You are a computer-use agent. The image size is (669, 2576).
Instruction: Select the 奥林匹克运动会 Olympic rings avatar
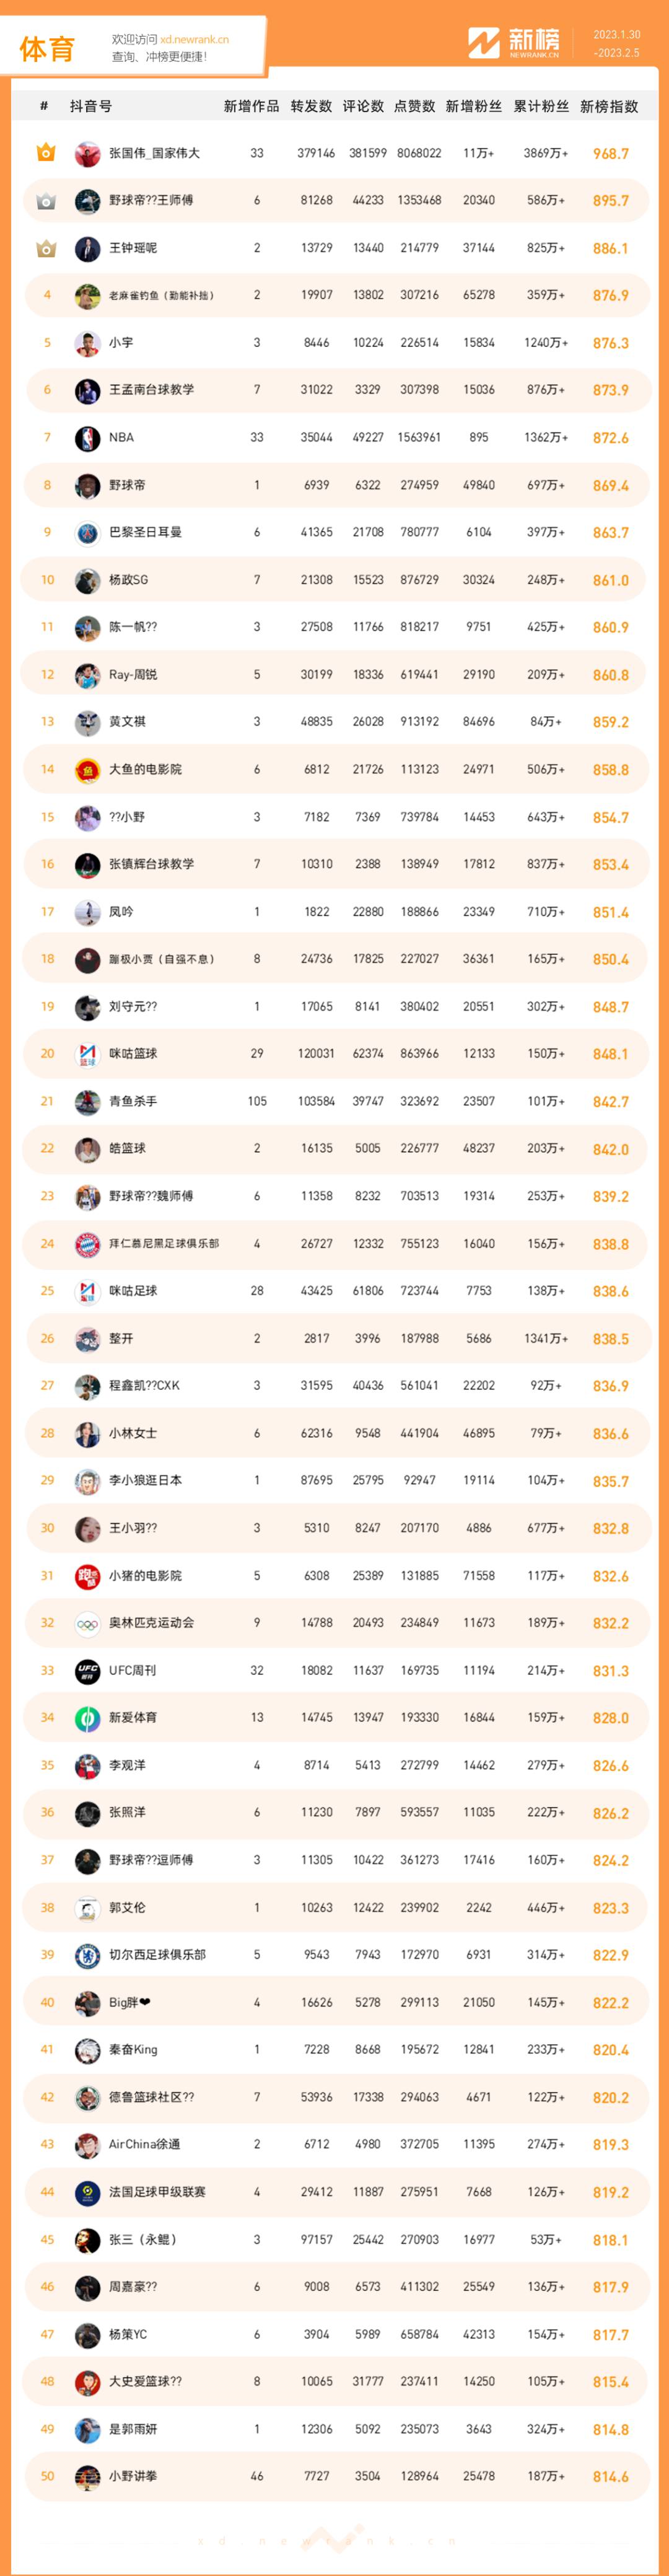tap(87, 1622)
